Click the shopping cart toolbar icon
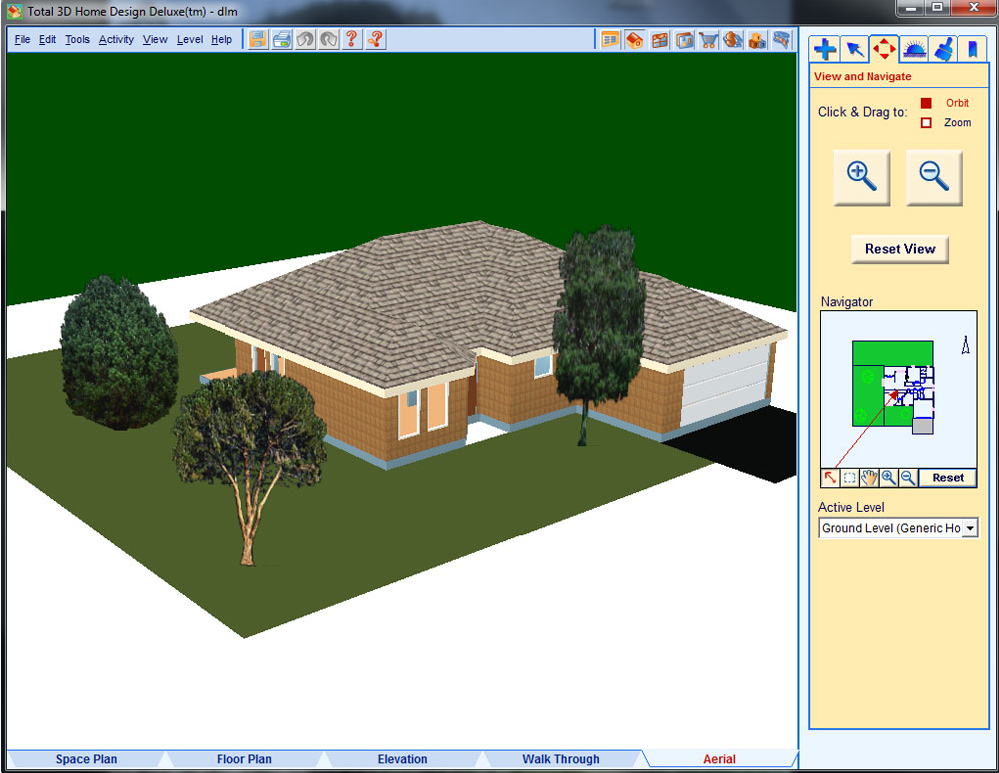999x773 pixels. pos(709,40)
